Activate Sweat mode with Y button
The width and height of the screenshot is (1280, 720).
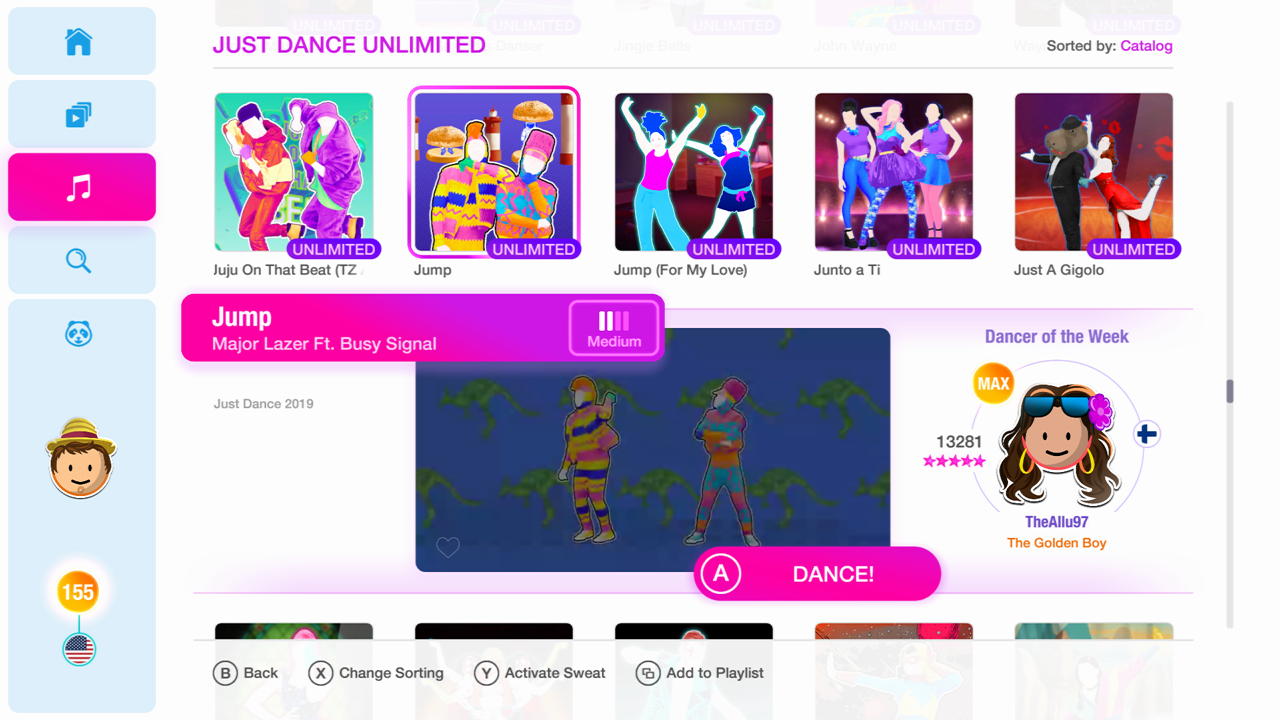point(540,673)
